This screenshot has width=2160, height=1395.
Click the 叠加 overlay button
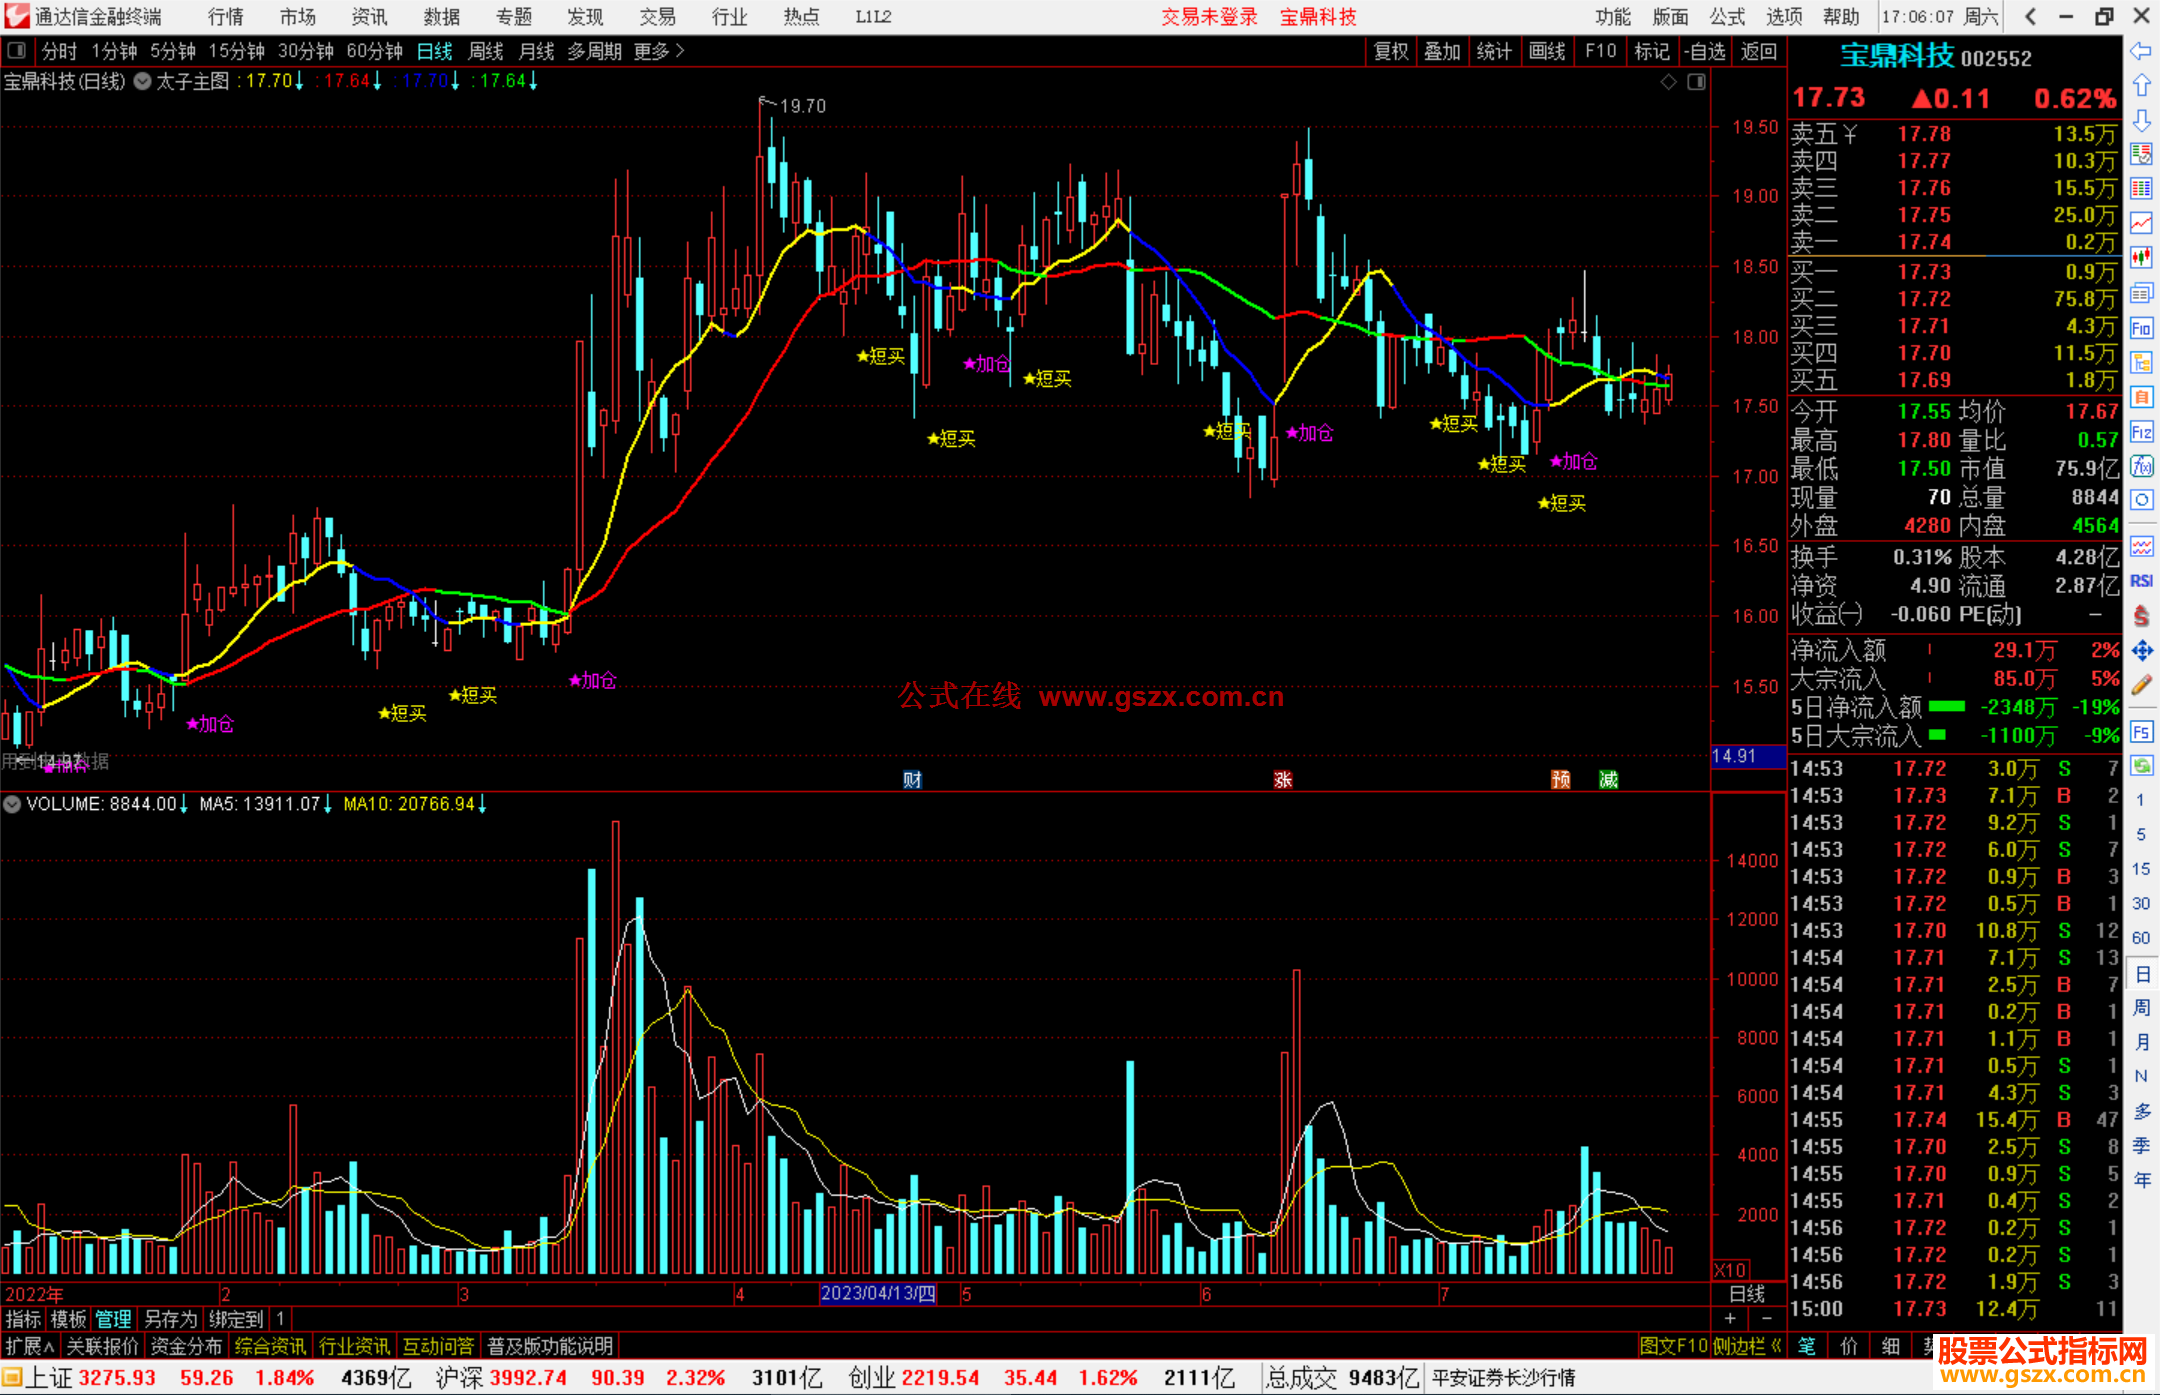pyautogui.click(x=1442, y=51)
